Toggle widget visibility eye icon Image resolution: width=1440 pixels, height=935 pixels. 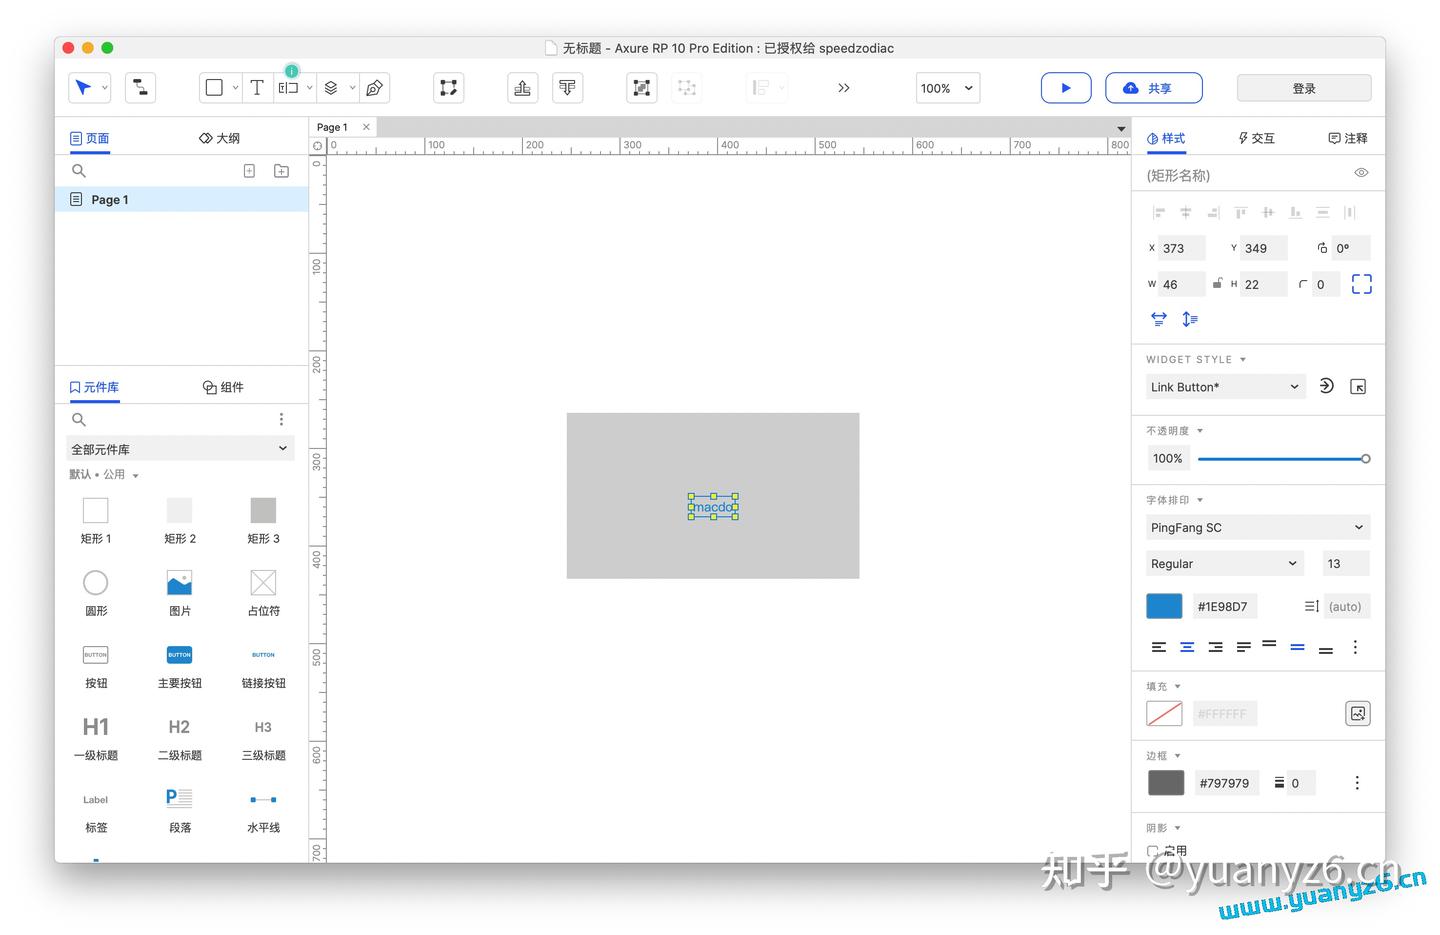[1361, 173]
